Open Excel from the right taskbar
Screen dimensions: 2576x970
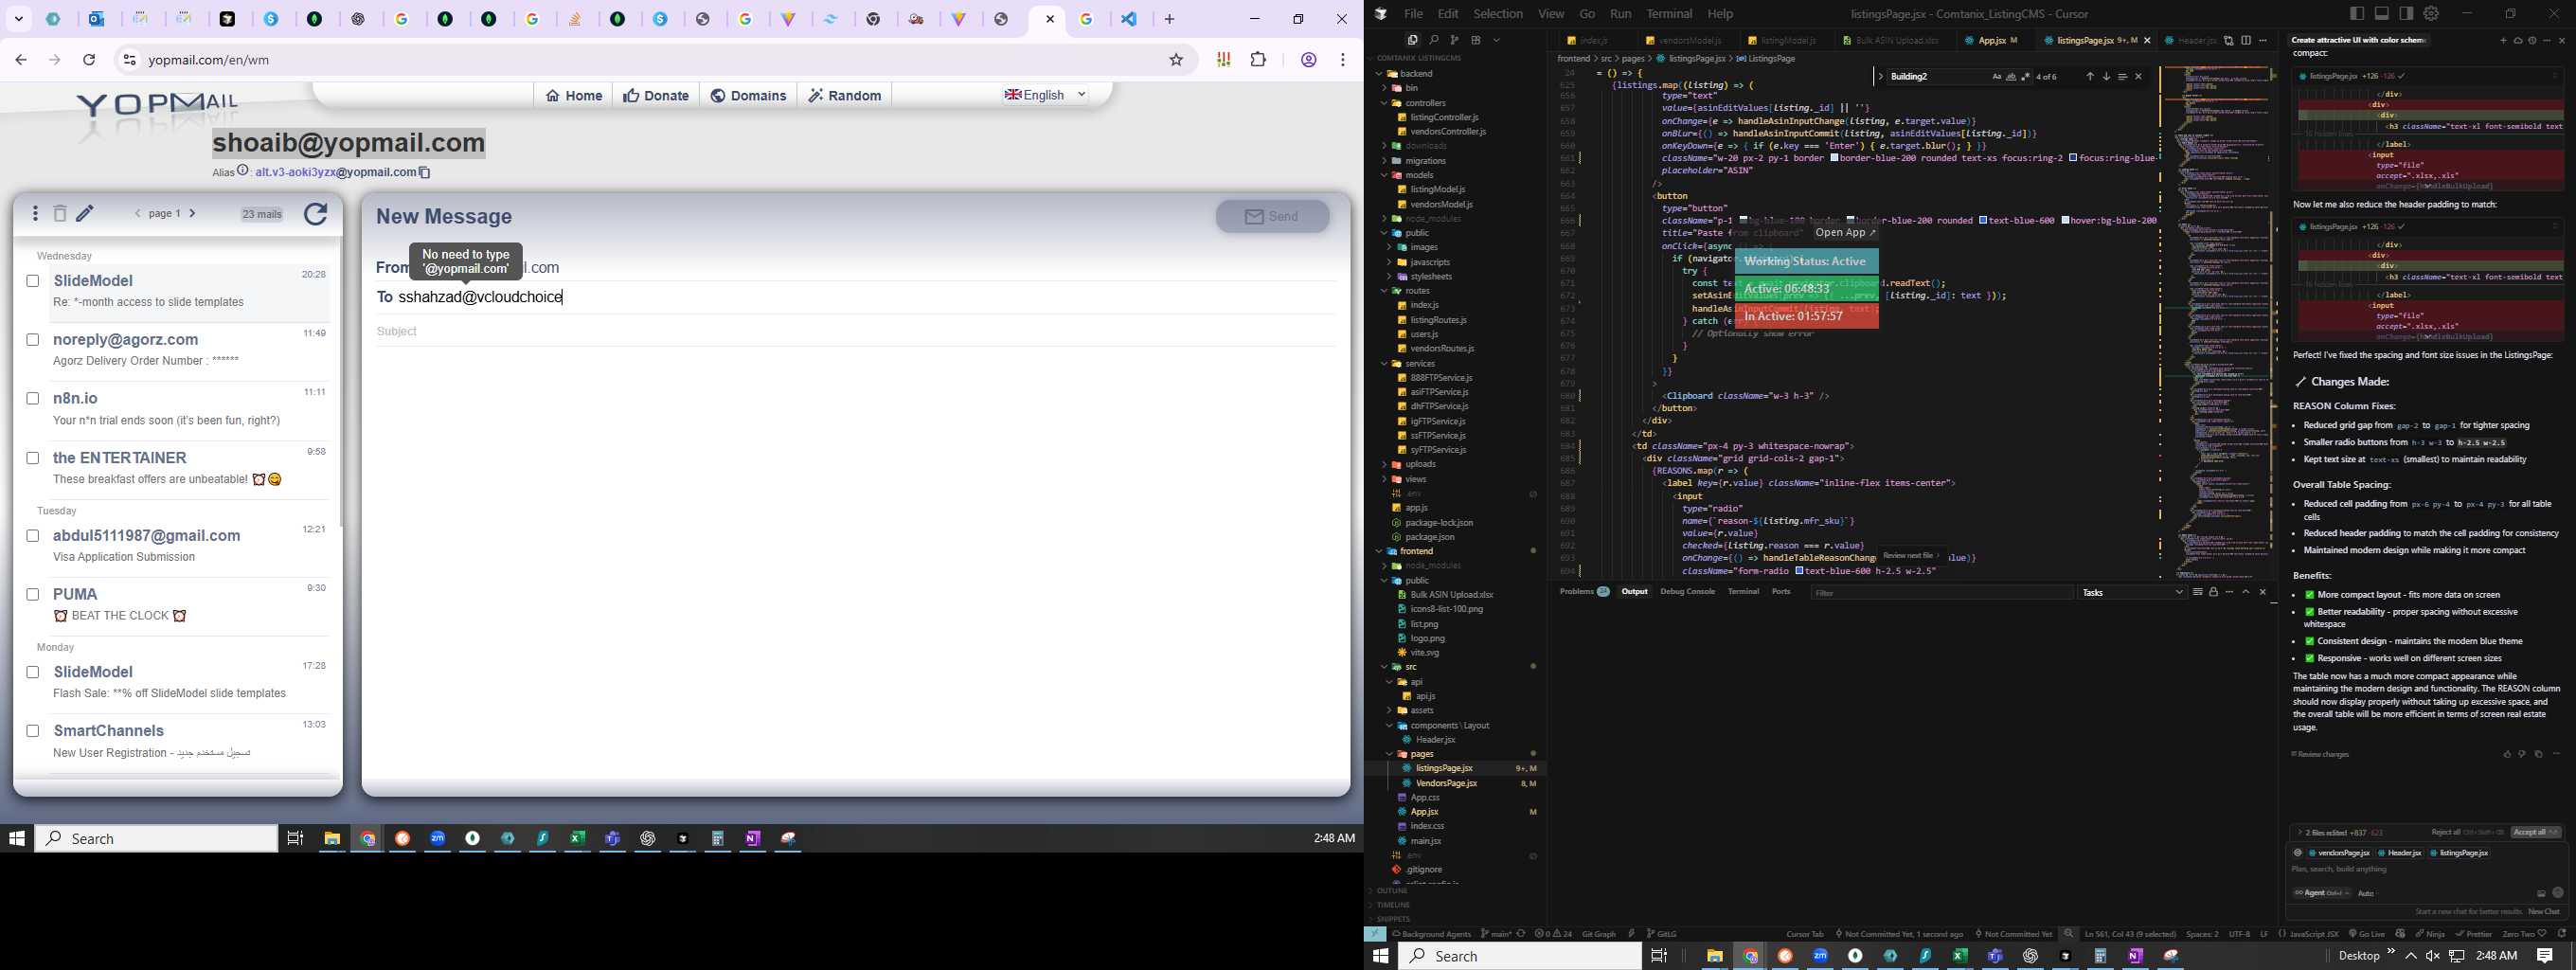[1959, 956]
